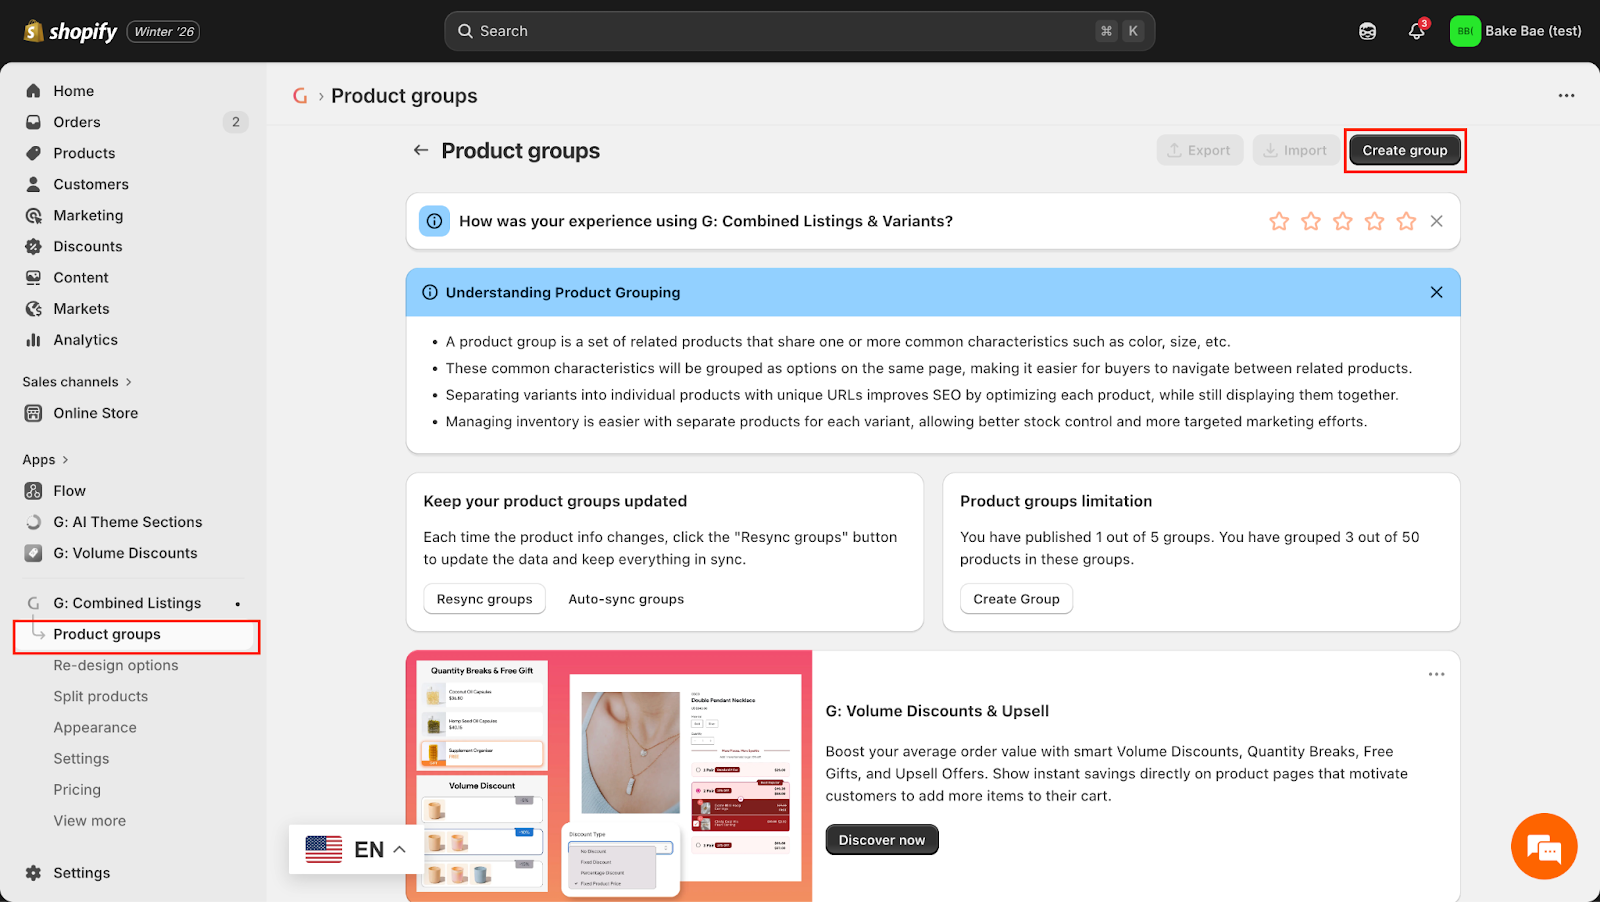Viewport: 1600px width, 902px height.
Task: Click the Markets globe icon
Action: 33,309
